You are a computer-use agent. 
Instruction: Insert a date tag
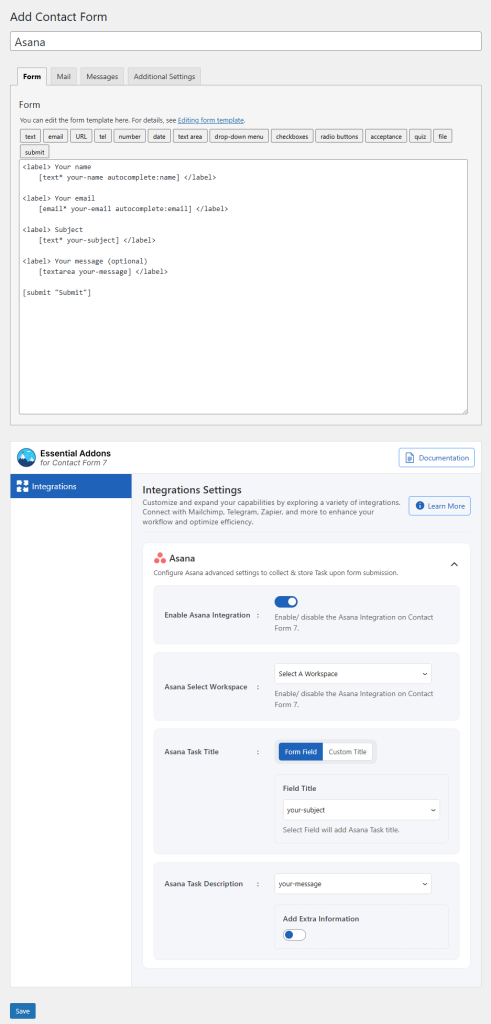click(x=159, y=136)
